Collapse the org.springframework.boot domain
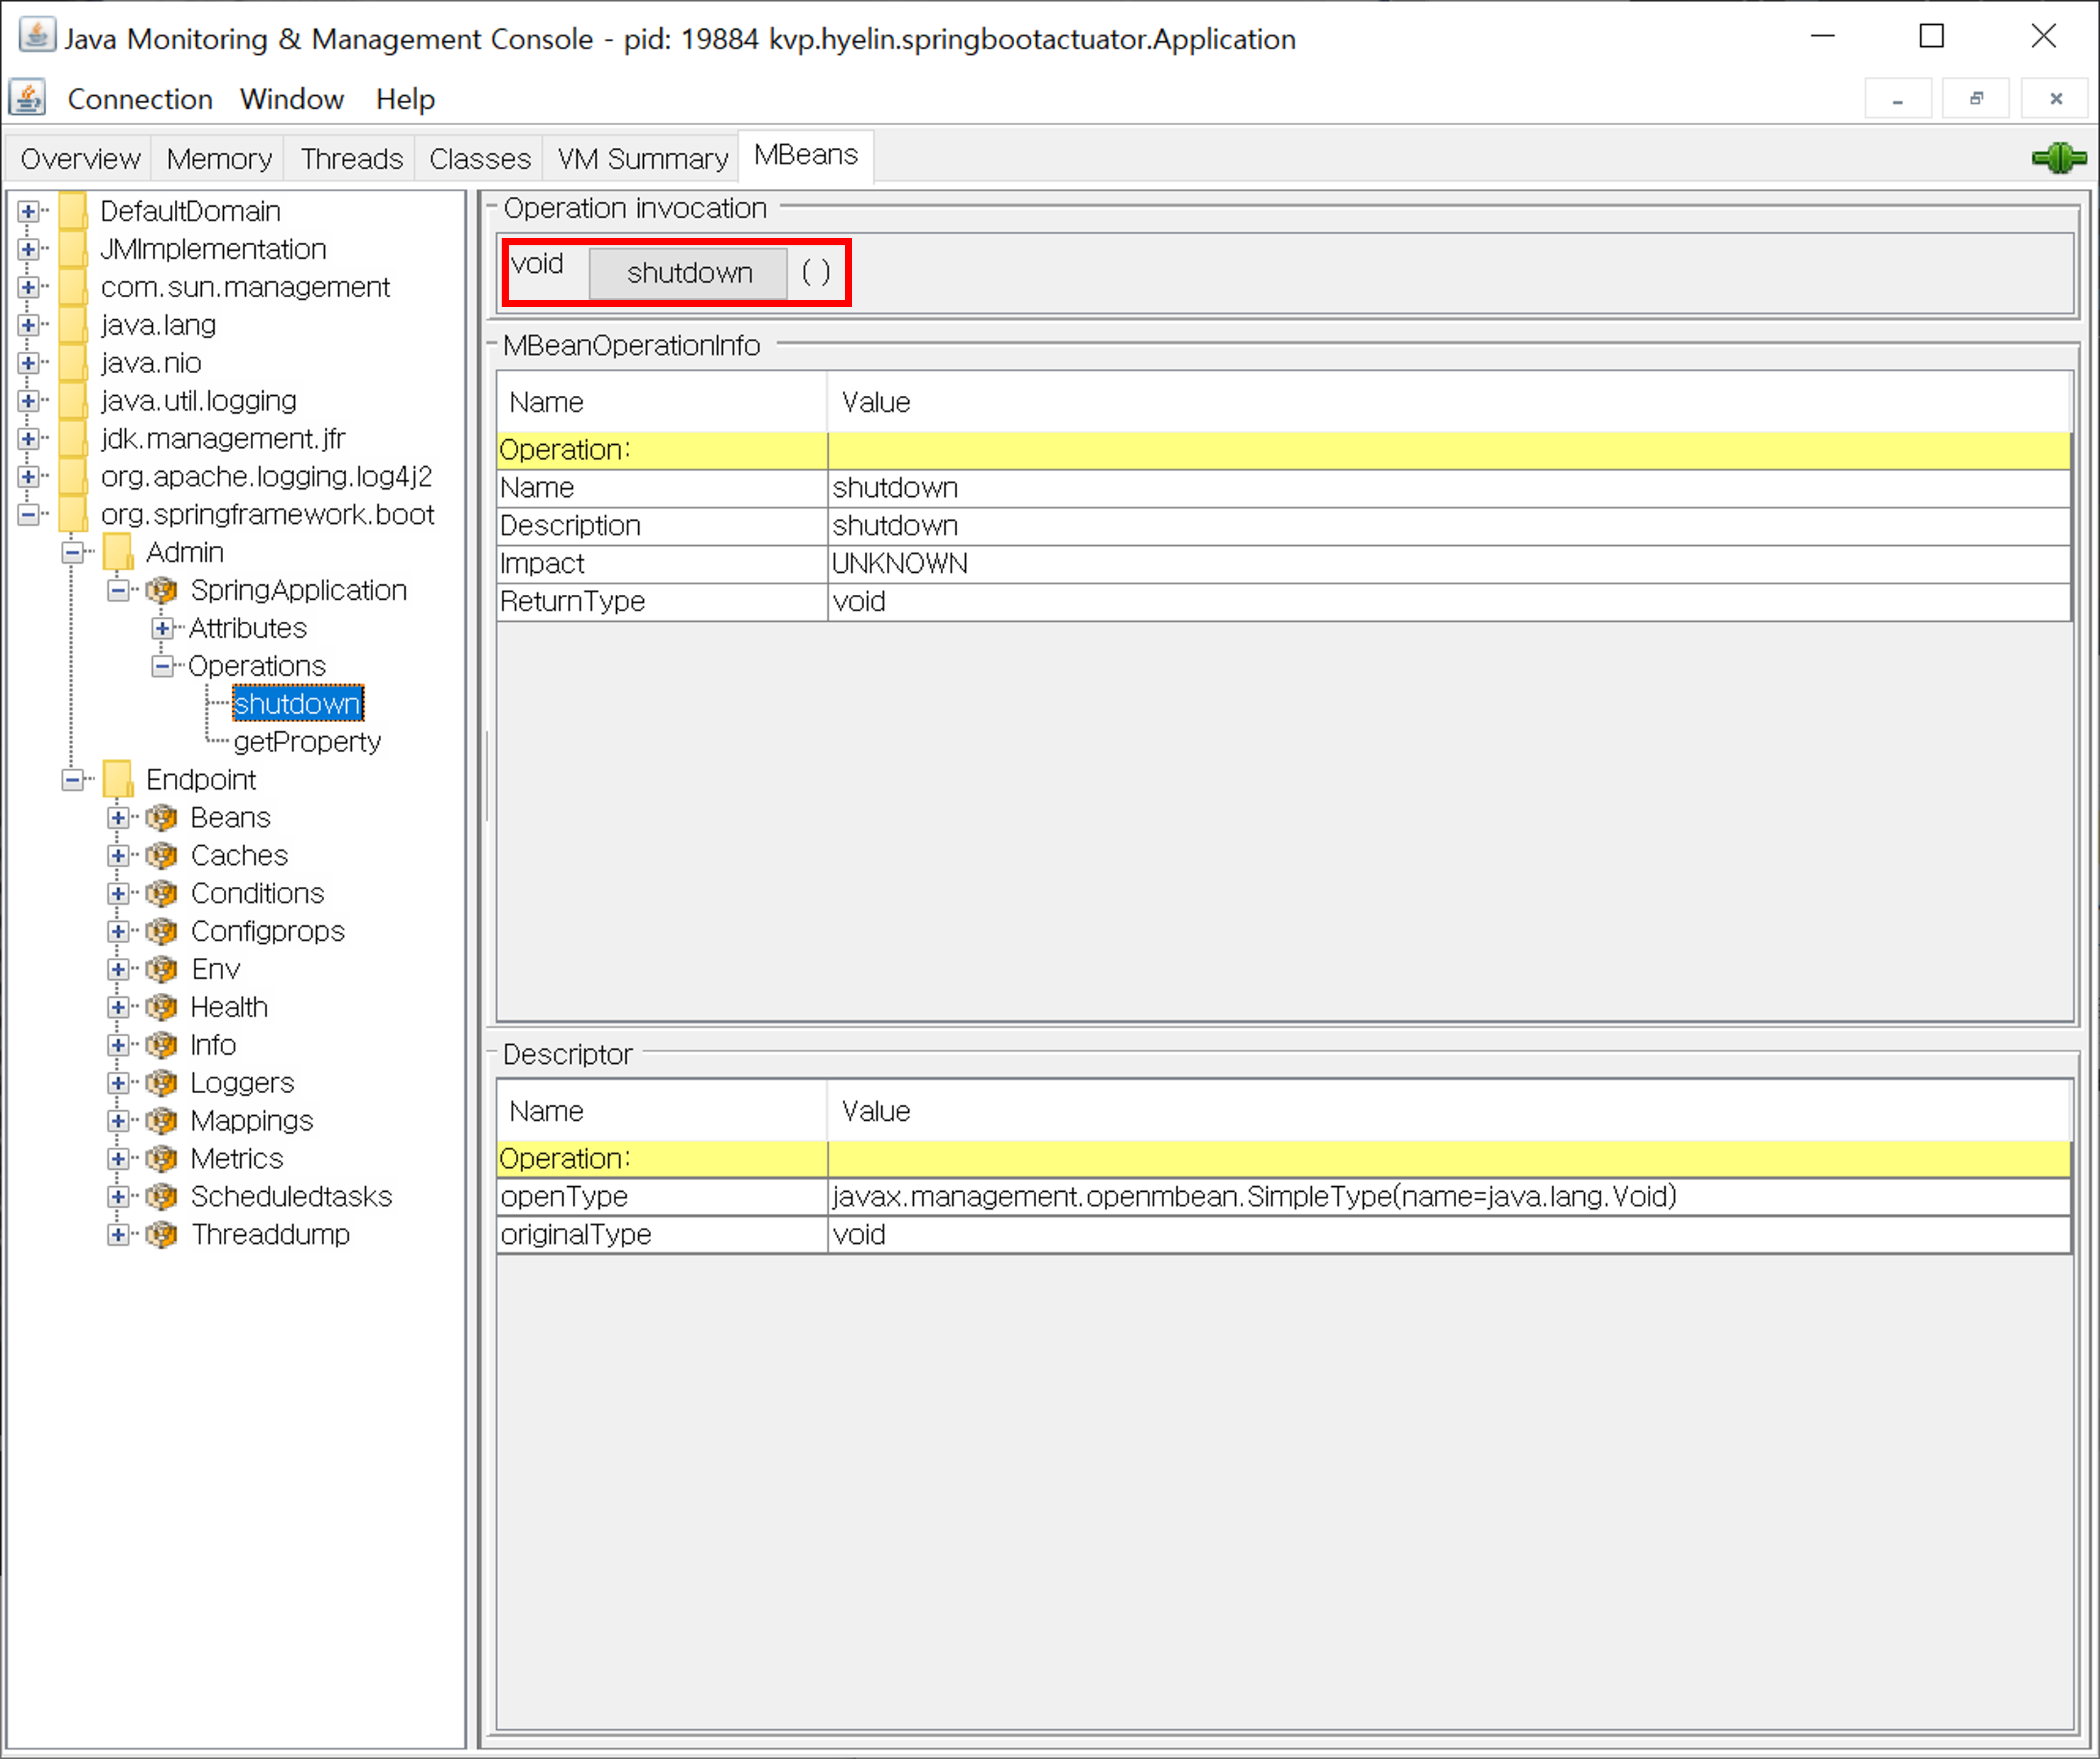This screenshot has height=1759, width=2100. (x=28, y=514)
